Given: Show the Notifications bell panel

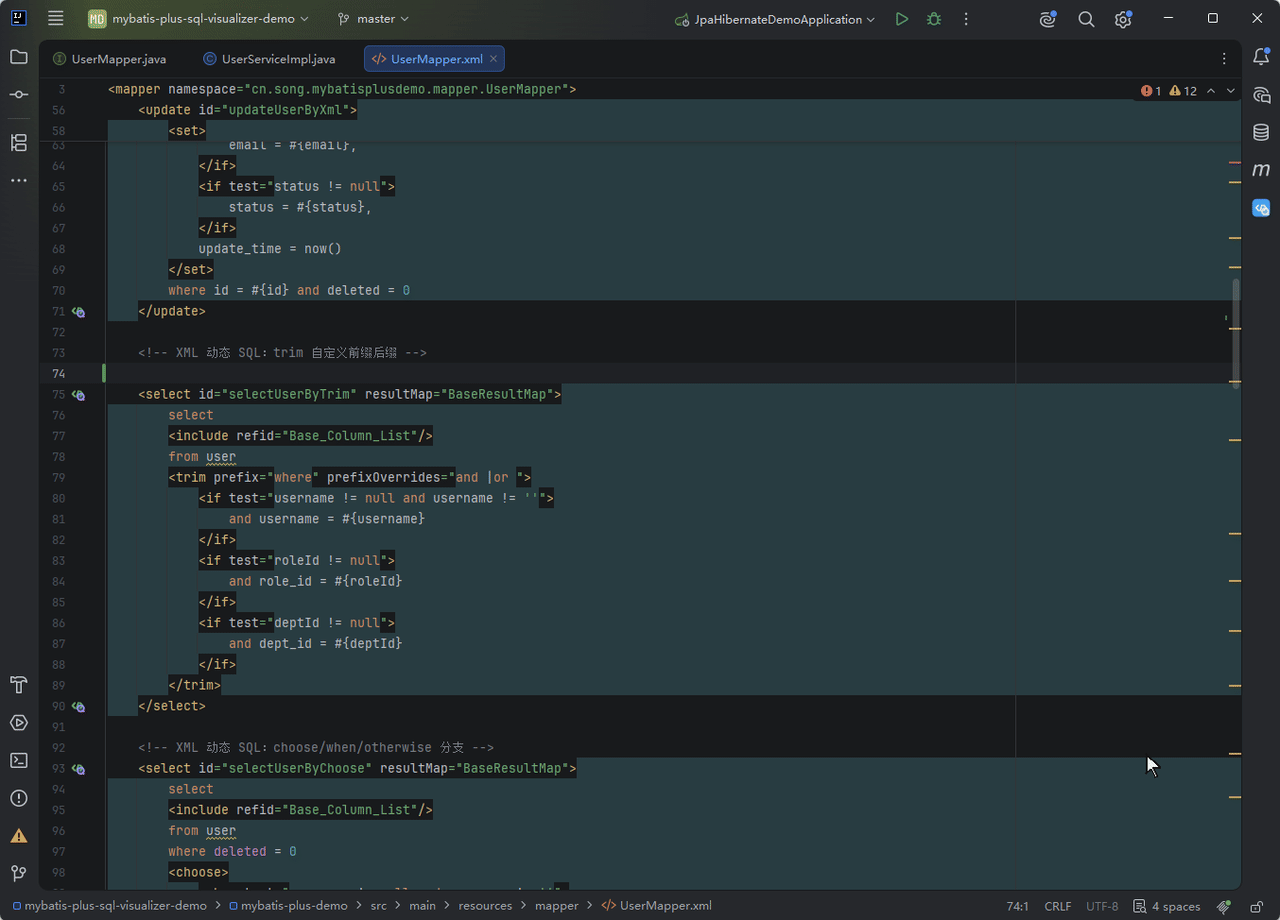Looking at the screenshot, I should pyautogui.click(x=1262, y=57).
